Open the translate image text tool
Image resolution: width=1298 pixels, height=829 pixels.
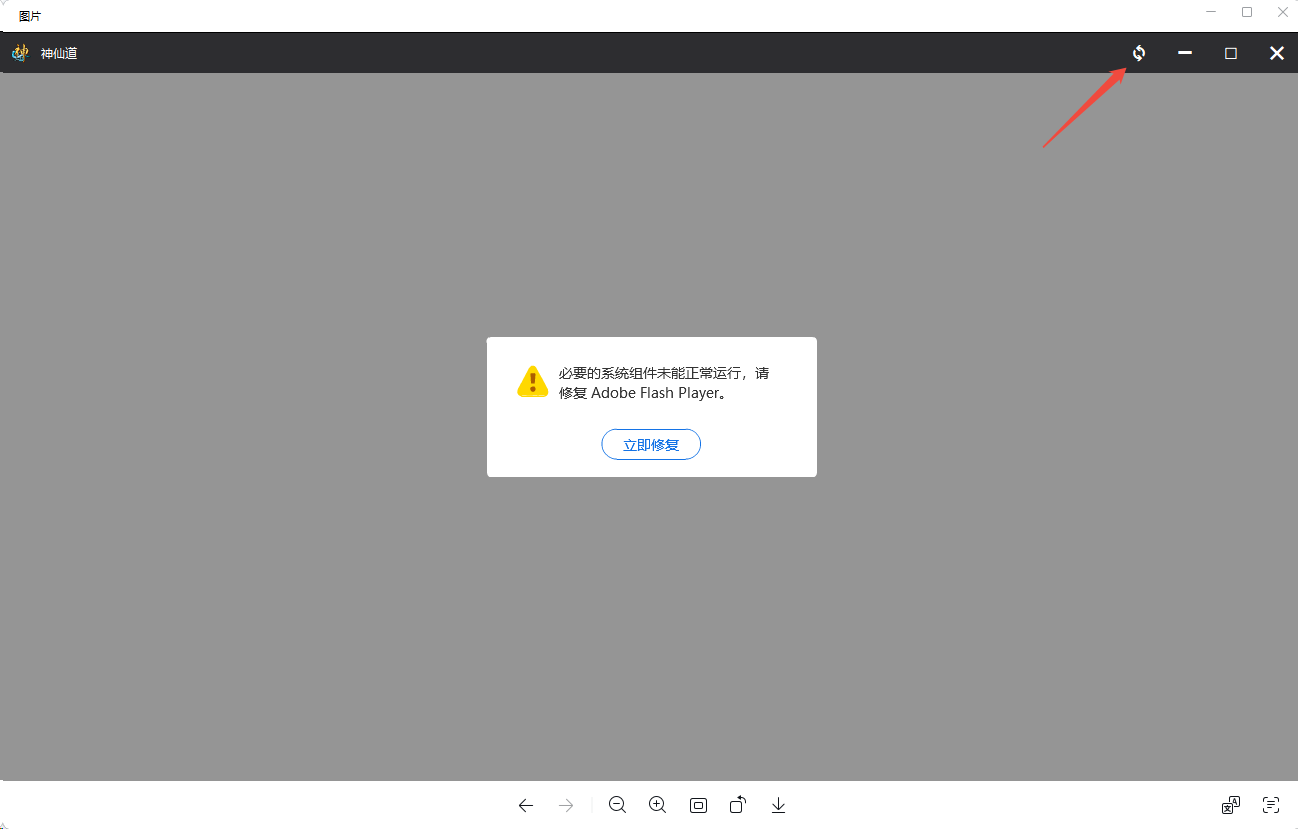coord(1231,805)
